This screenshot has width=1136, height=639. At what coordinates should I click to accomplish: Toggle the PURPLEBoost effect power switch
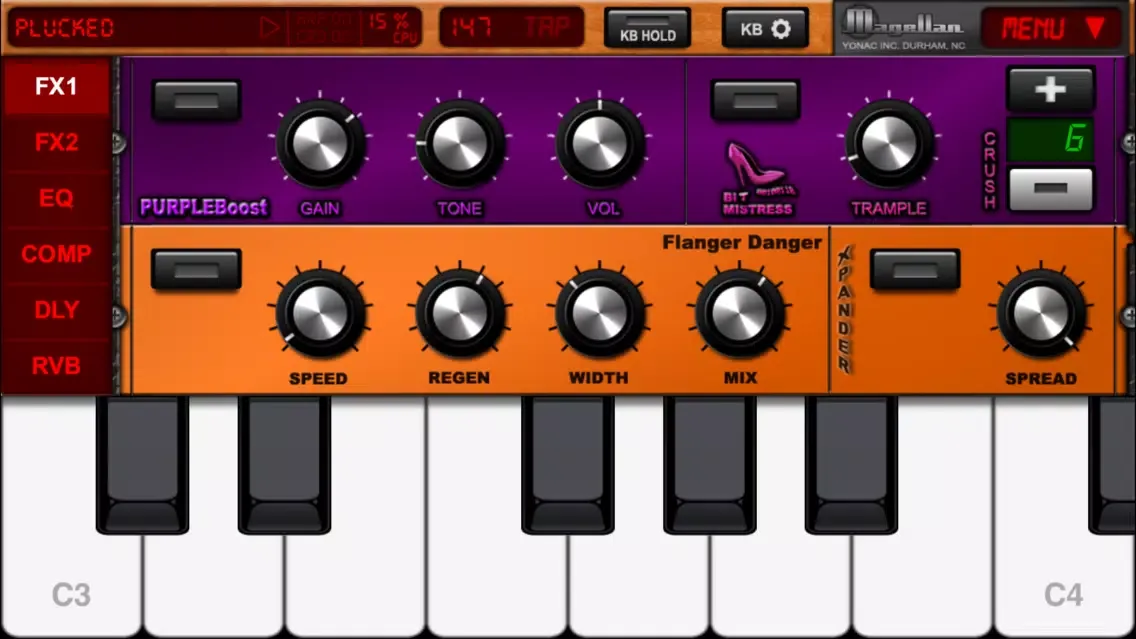point(196,100)
